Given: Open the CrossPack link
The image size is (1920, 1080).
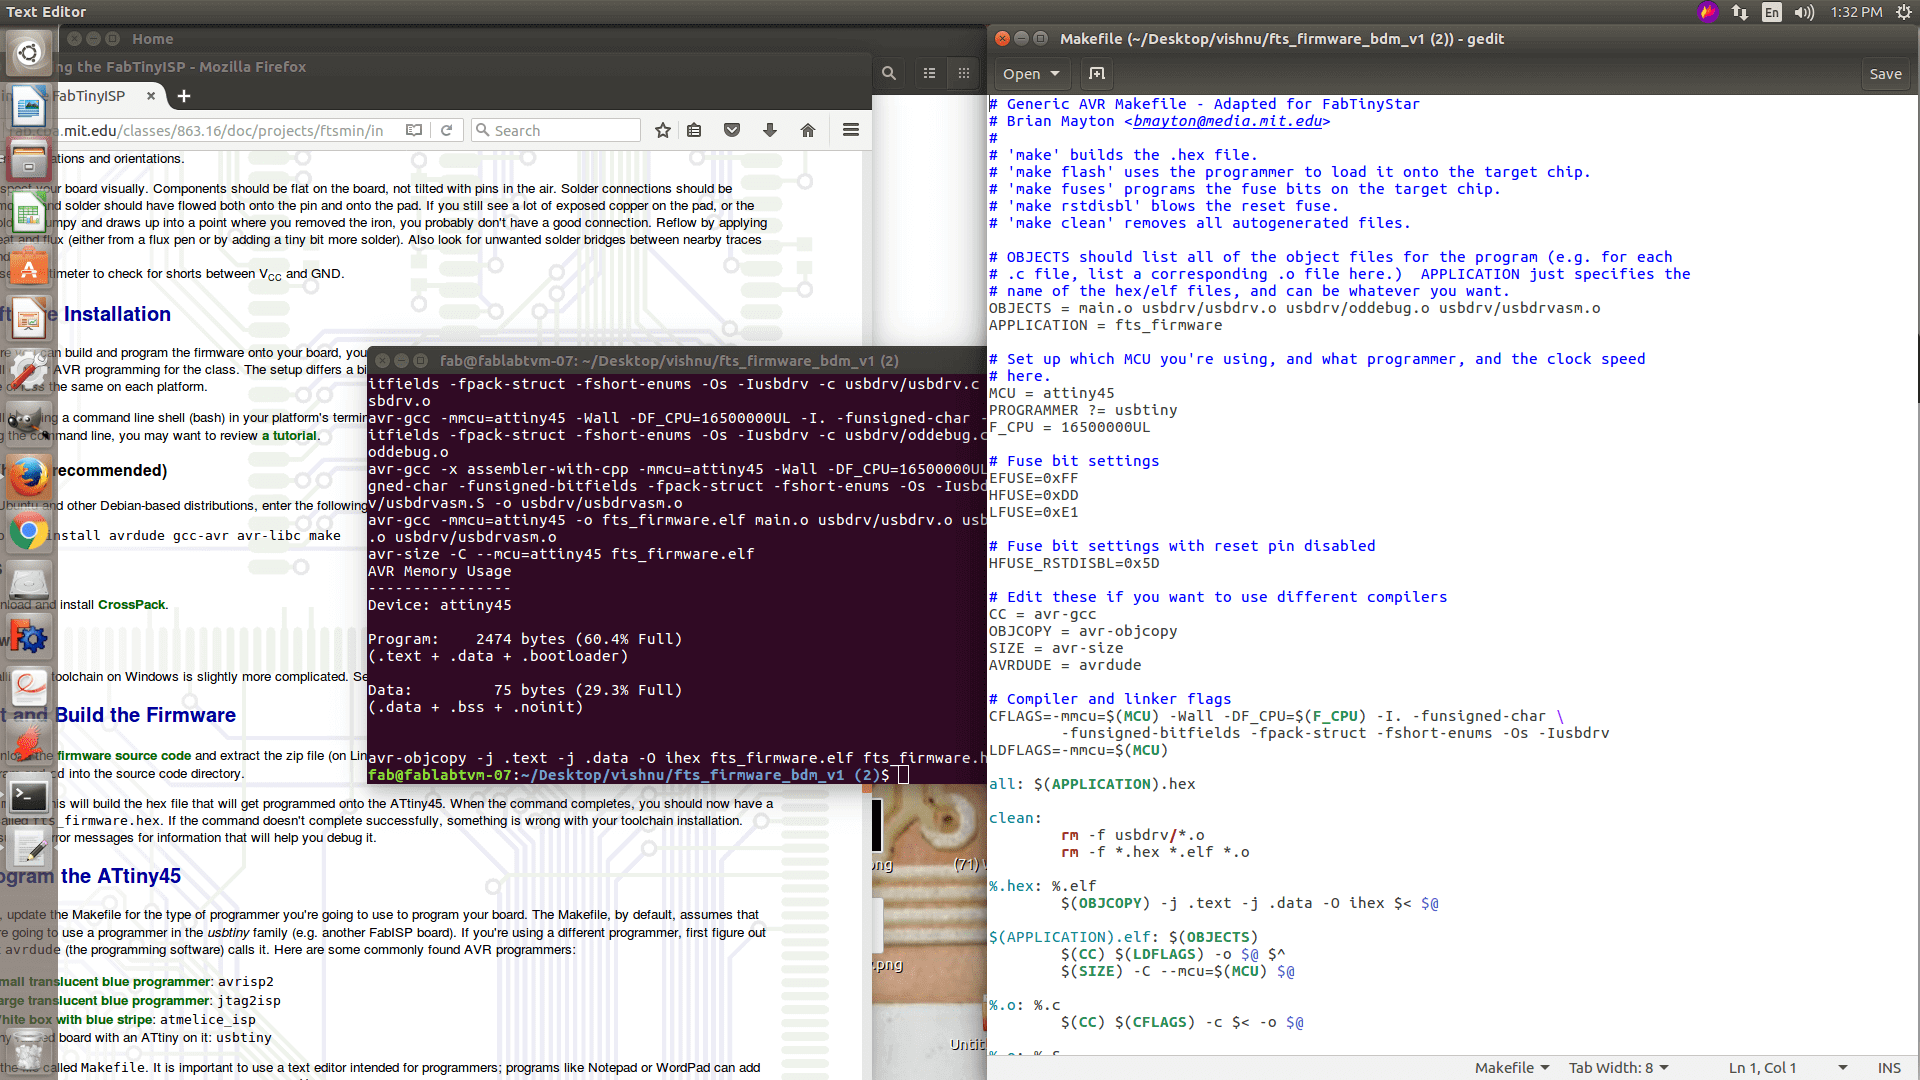Looking at the screenshot, I should (x=132, y=605).
